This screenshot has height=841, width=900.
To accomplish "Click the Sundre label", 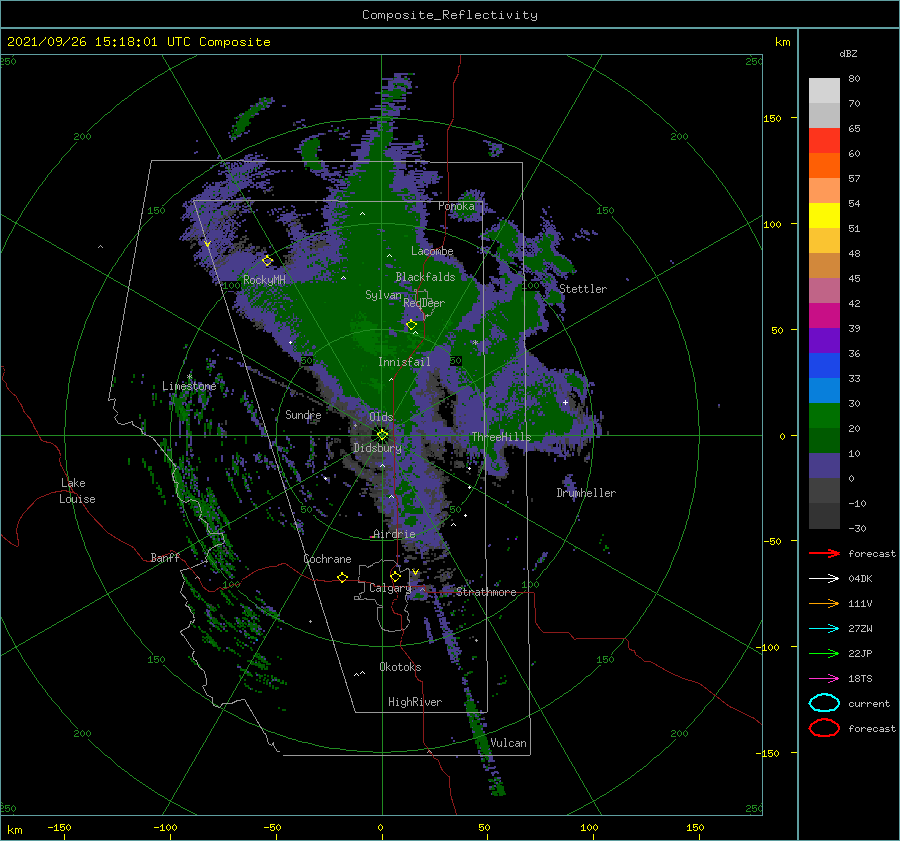I will click(303, 415).
